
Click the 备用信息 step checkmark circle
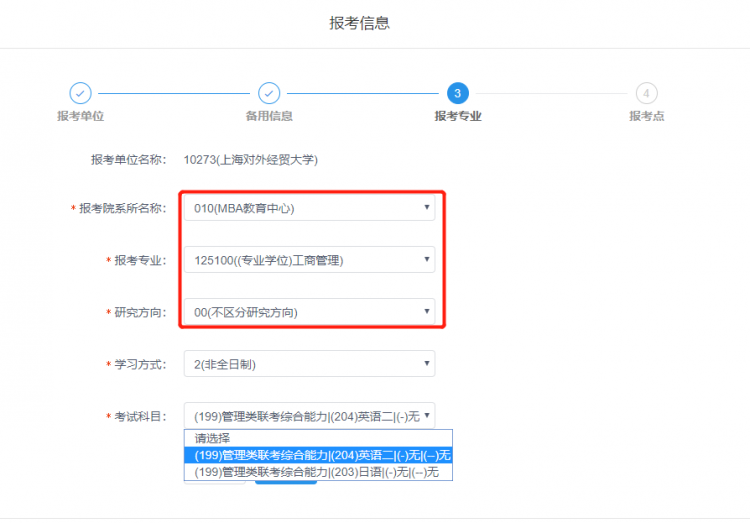tap(269, 93)
